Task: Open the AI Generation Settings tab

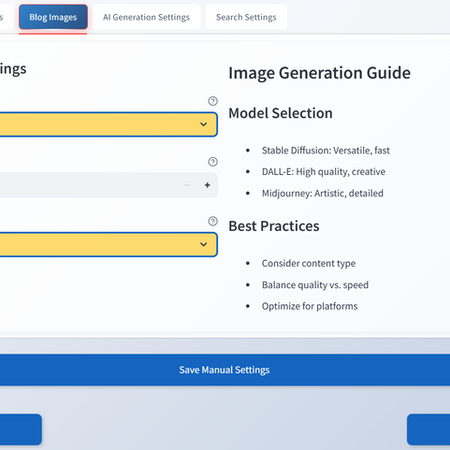Action: [x=146, y=17]
